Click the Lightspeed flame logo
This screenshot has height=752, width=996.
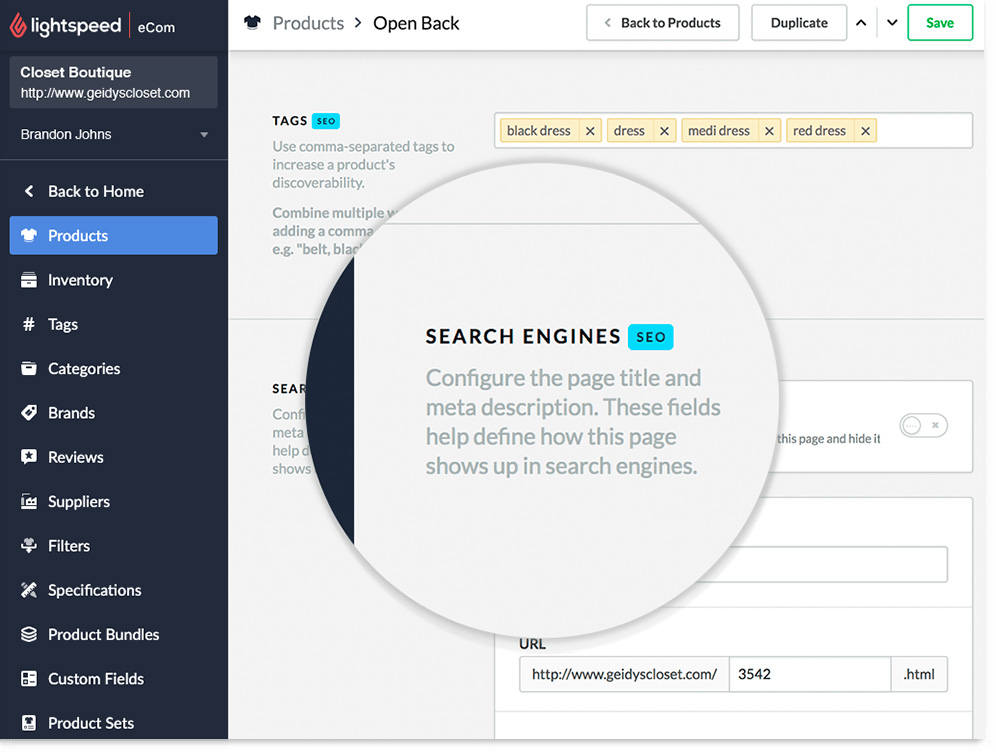point(18,25)
